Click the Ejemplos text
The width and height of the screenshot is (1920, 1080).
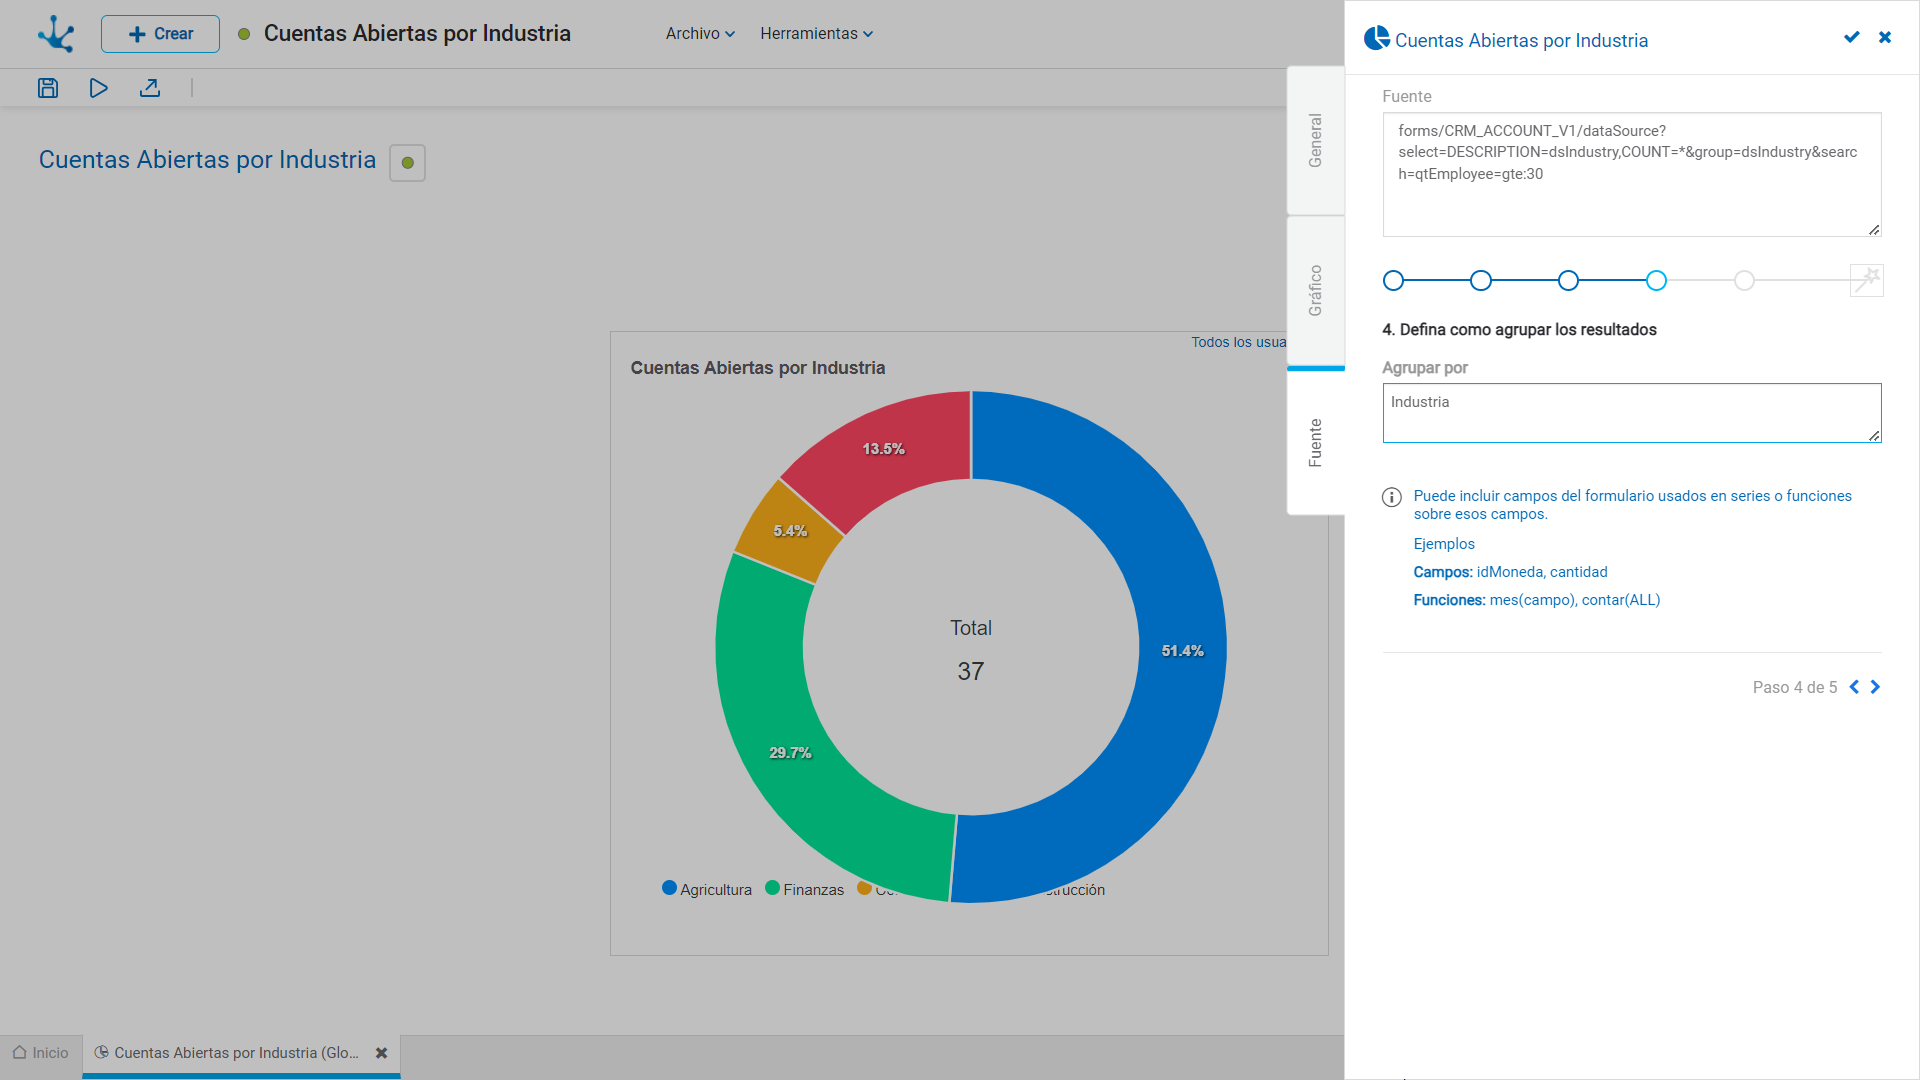[1444, 544]
